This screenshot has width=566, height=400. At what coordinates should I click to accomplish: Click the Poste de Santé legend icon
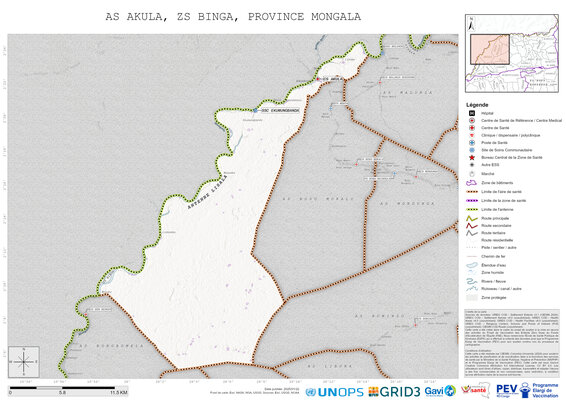(471, 143)
